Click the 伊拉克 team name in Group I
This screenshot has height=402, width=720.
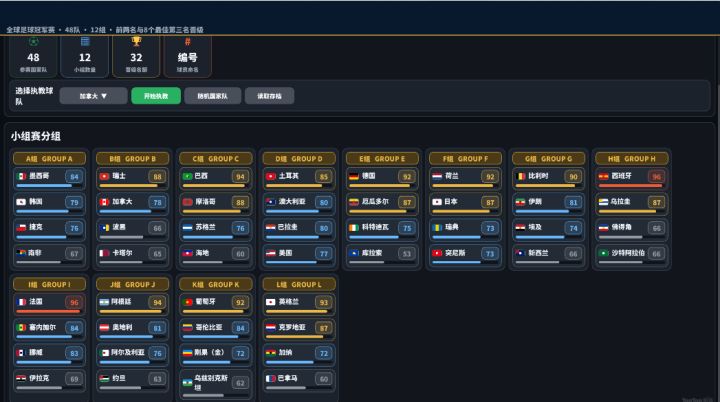tap(39, 378)
